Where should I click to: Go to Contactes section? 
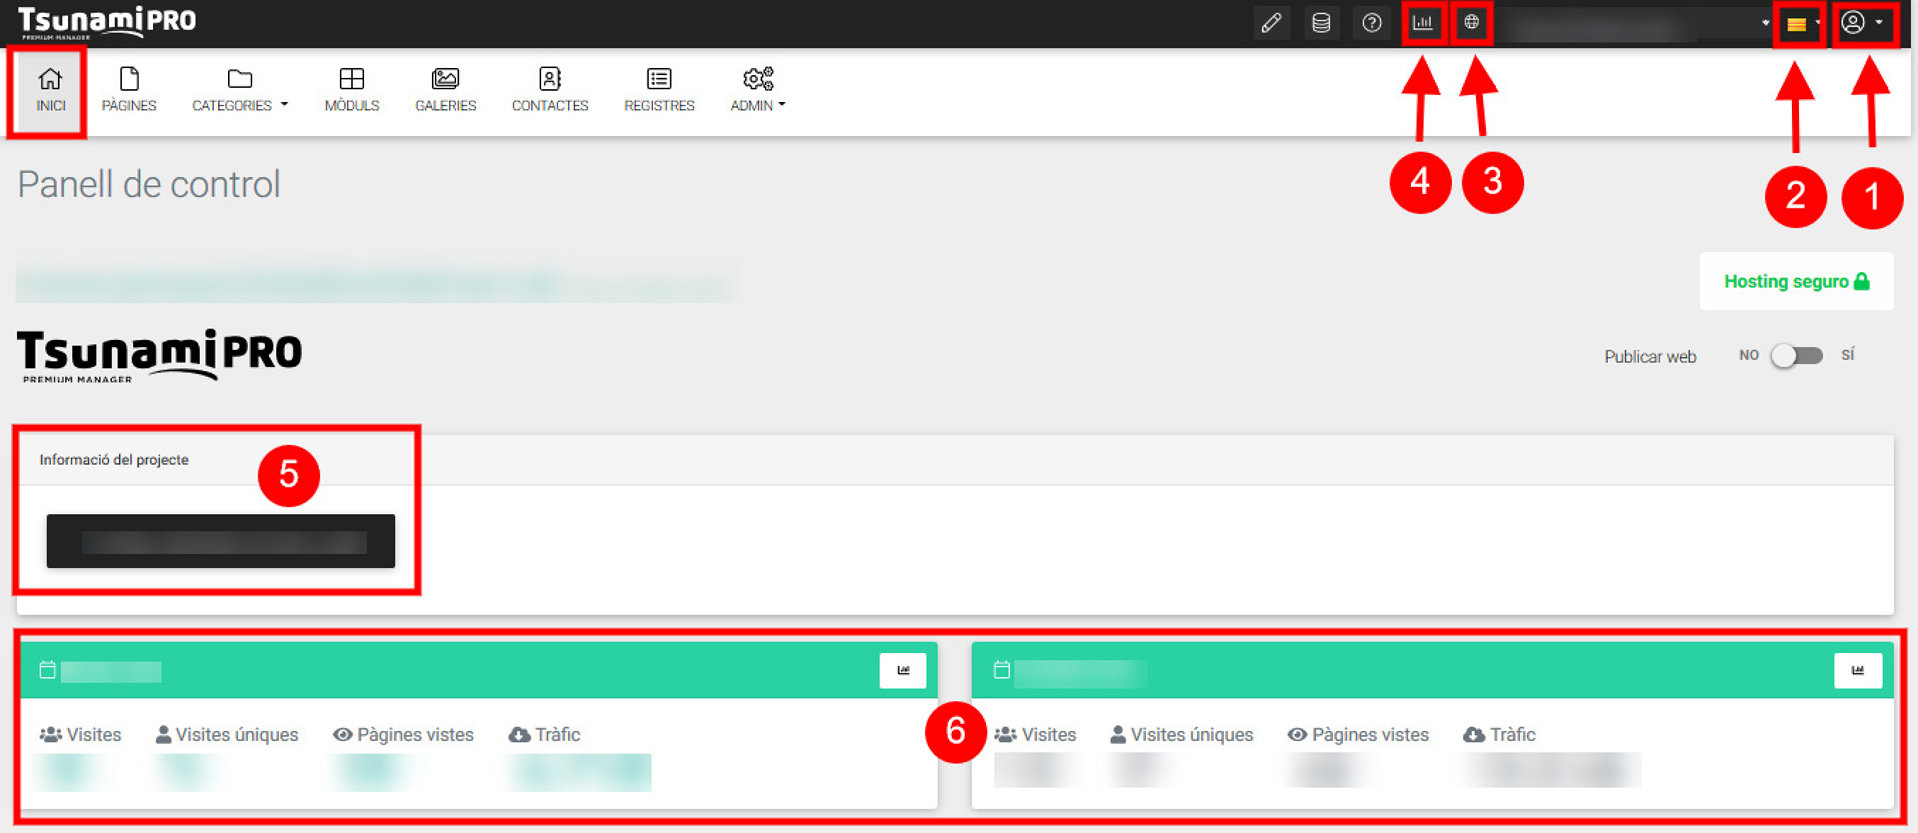click(550, 89)
